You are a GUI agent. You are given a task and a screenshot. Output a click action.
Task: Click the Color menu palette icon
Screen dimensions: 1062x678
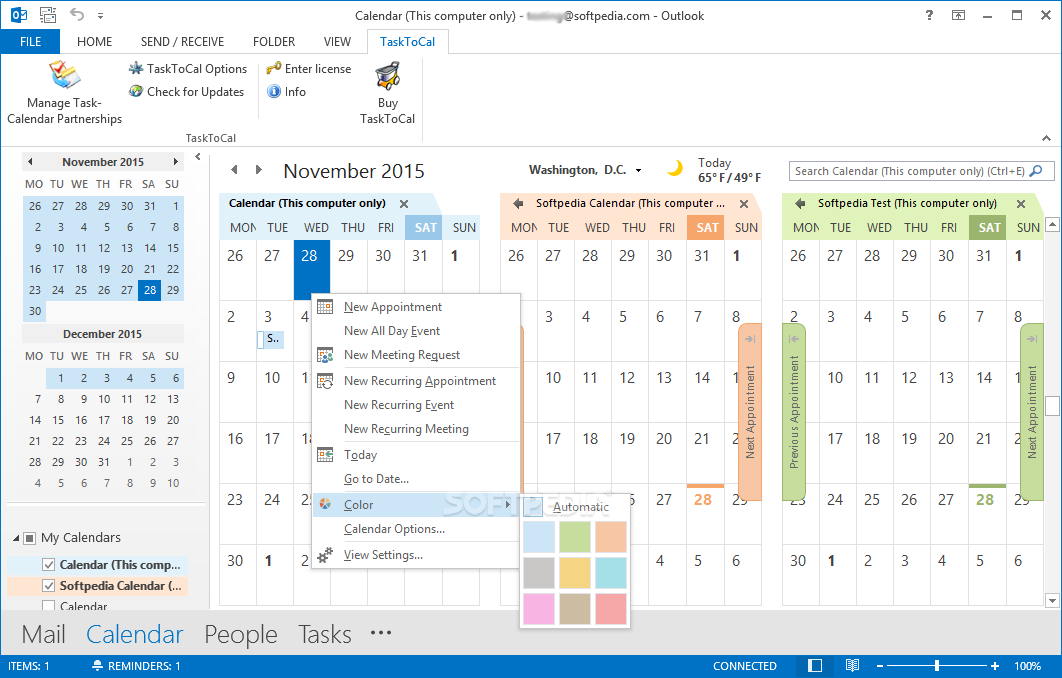[x=325, y=504]
